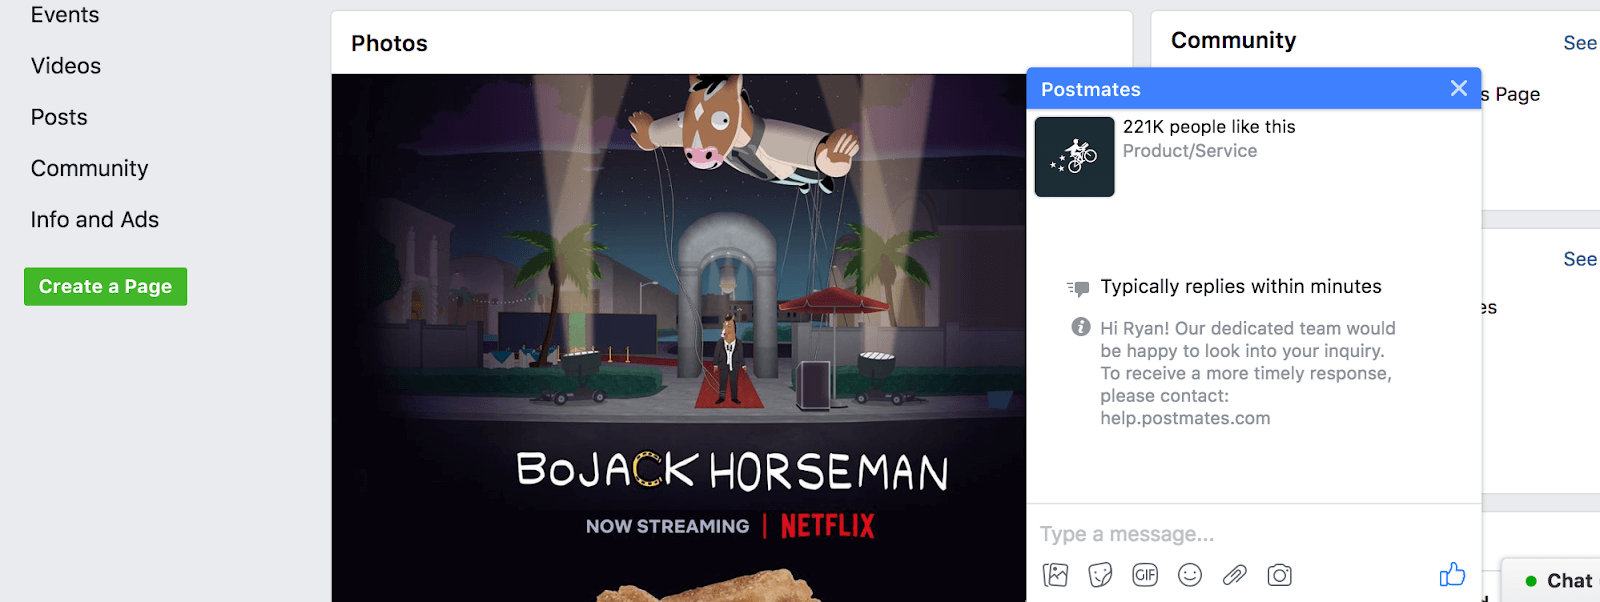This screenshot has width=1600, height=602.
Task: Click the Typically replies within minutes text
Action: (x=1241, y=287)
